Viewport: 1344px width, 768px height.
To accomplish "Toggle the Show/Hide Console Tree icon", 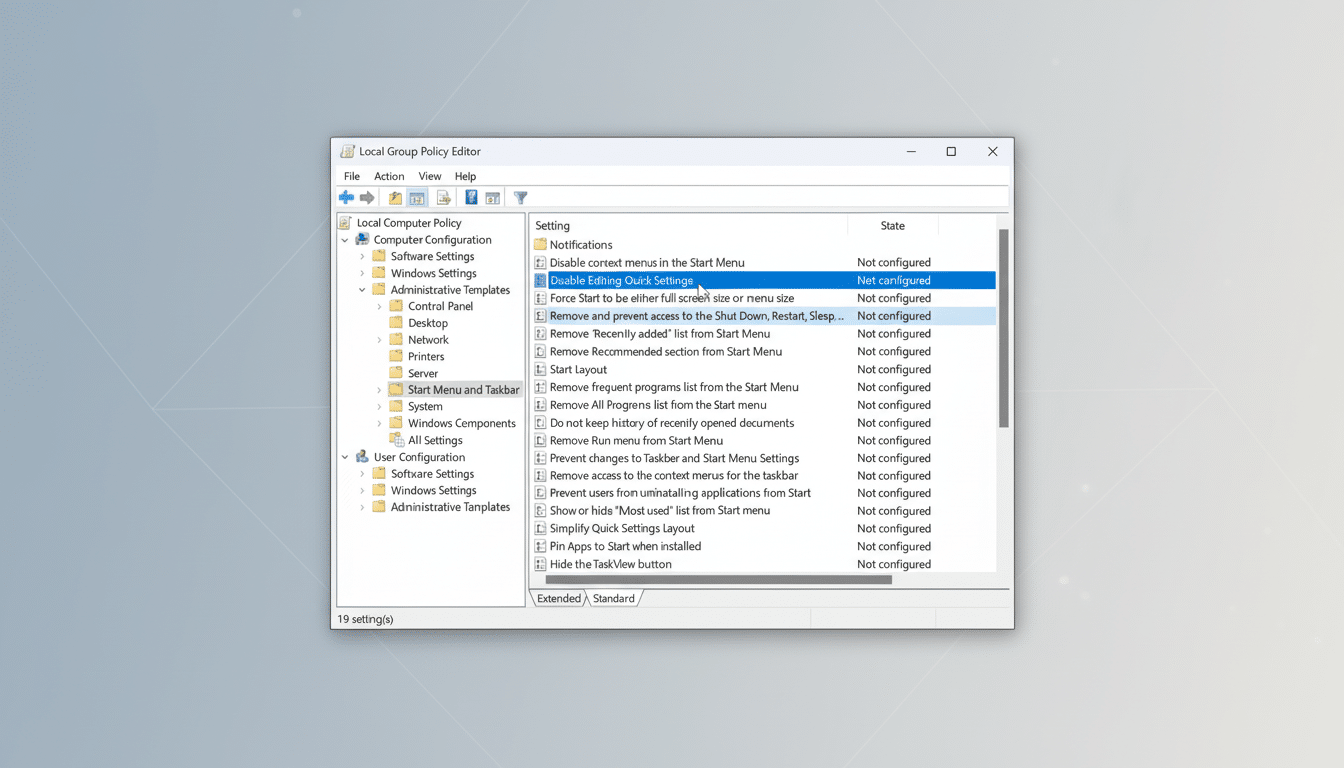I will click(417, 197).
